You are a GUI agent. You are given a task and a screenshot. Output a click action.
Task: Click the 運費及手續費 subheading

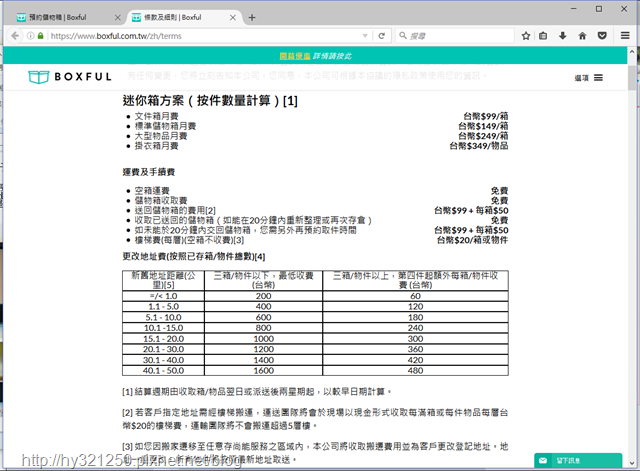point(149,172)
